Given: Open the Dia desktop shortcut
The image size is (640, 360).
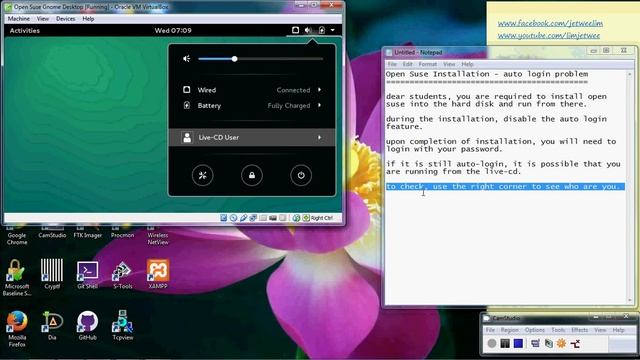Looking at the screenshot, I should click(52, 325).
